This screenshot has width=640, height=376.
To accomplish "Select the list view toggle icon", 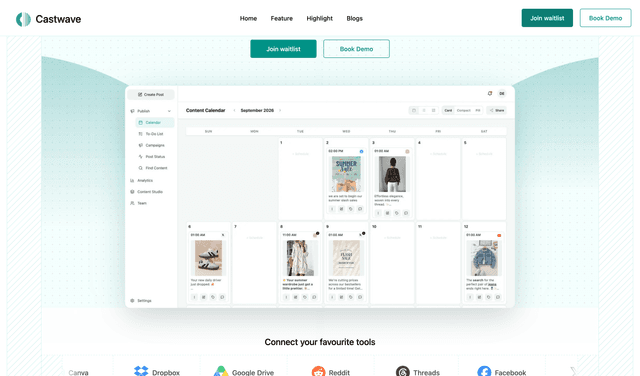I will (x=424, y=110).
